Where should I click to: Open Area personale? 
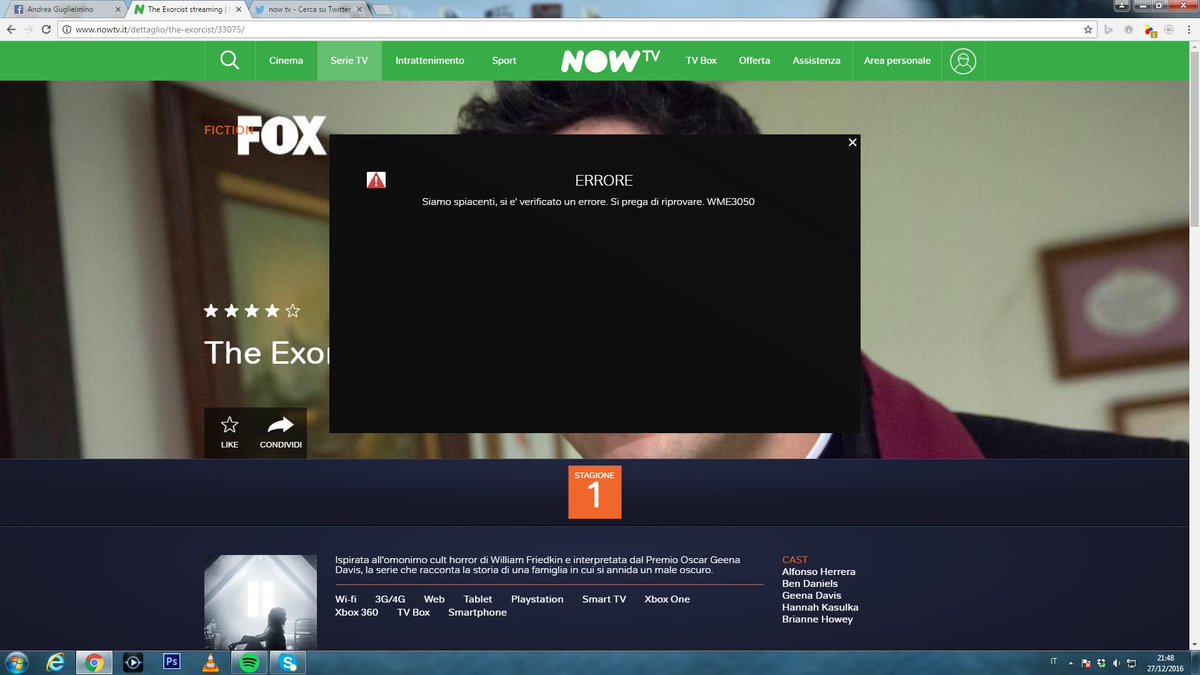(x=897, y=60)
